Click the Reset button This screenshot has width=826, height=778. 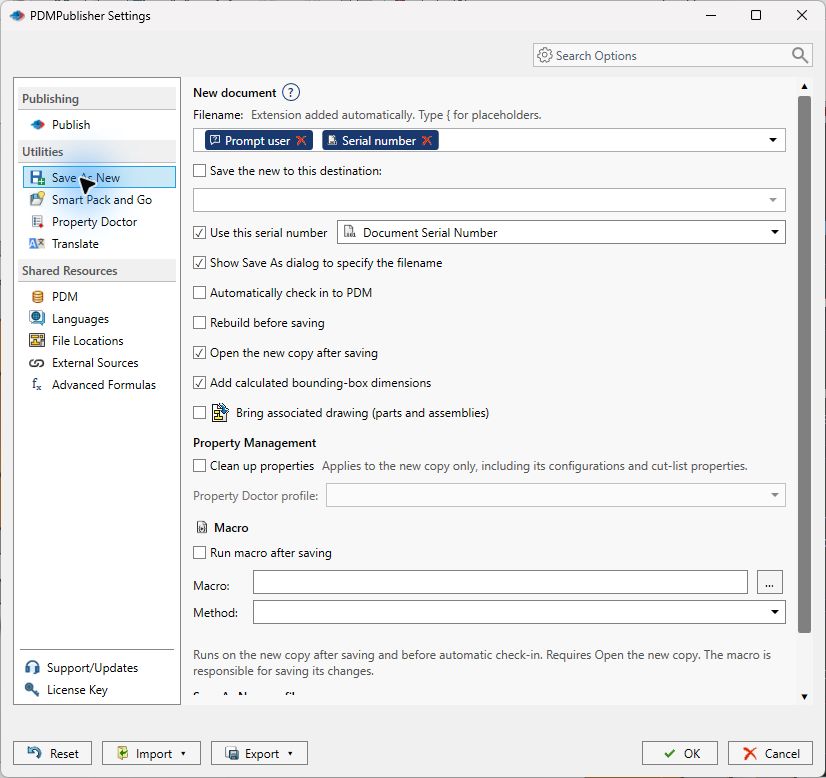tap(53, 753)
